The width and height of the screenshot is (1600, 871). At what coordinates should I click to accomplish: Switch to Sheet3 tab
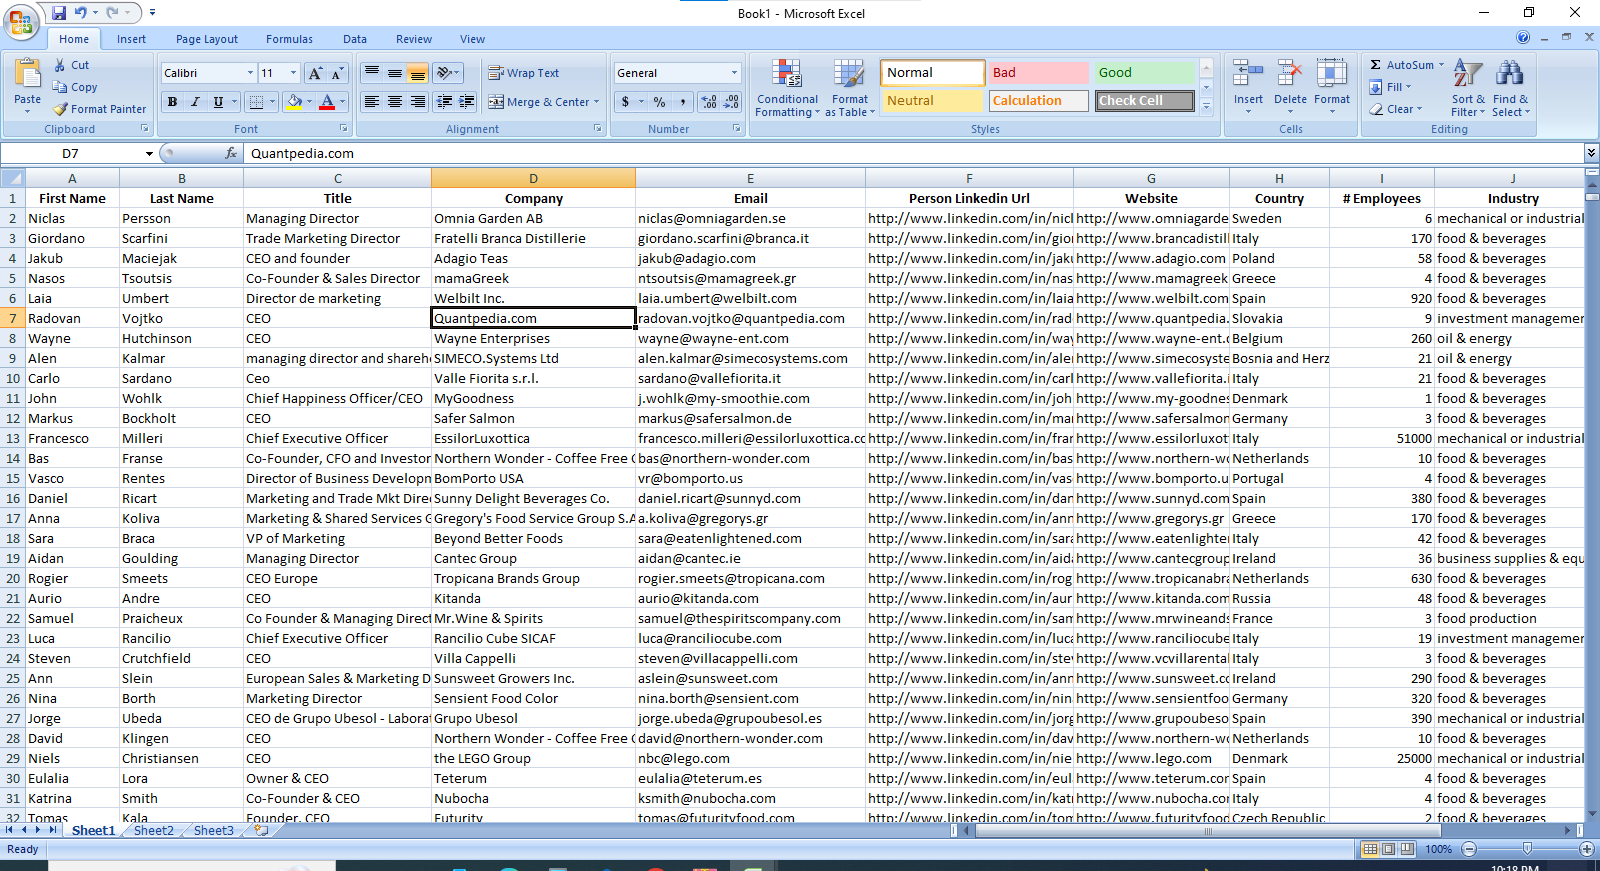(213, 831)
